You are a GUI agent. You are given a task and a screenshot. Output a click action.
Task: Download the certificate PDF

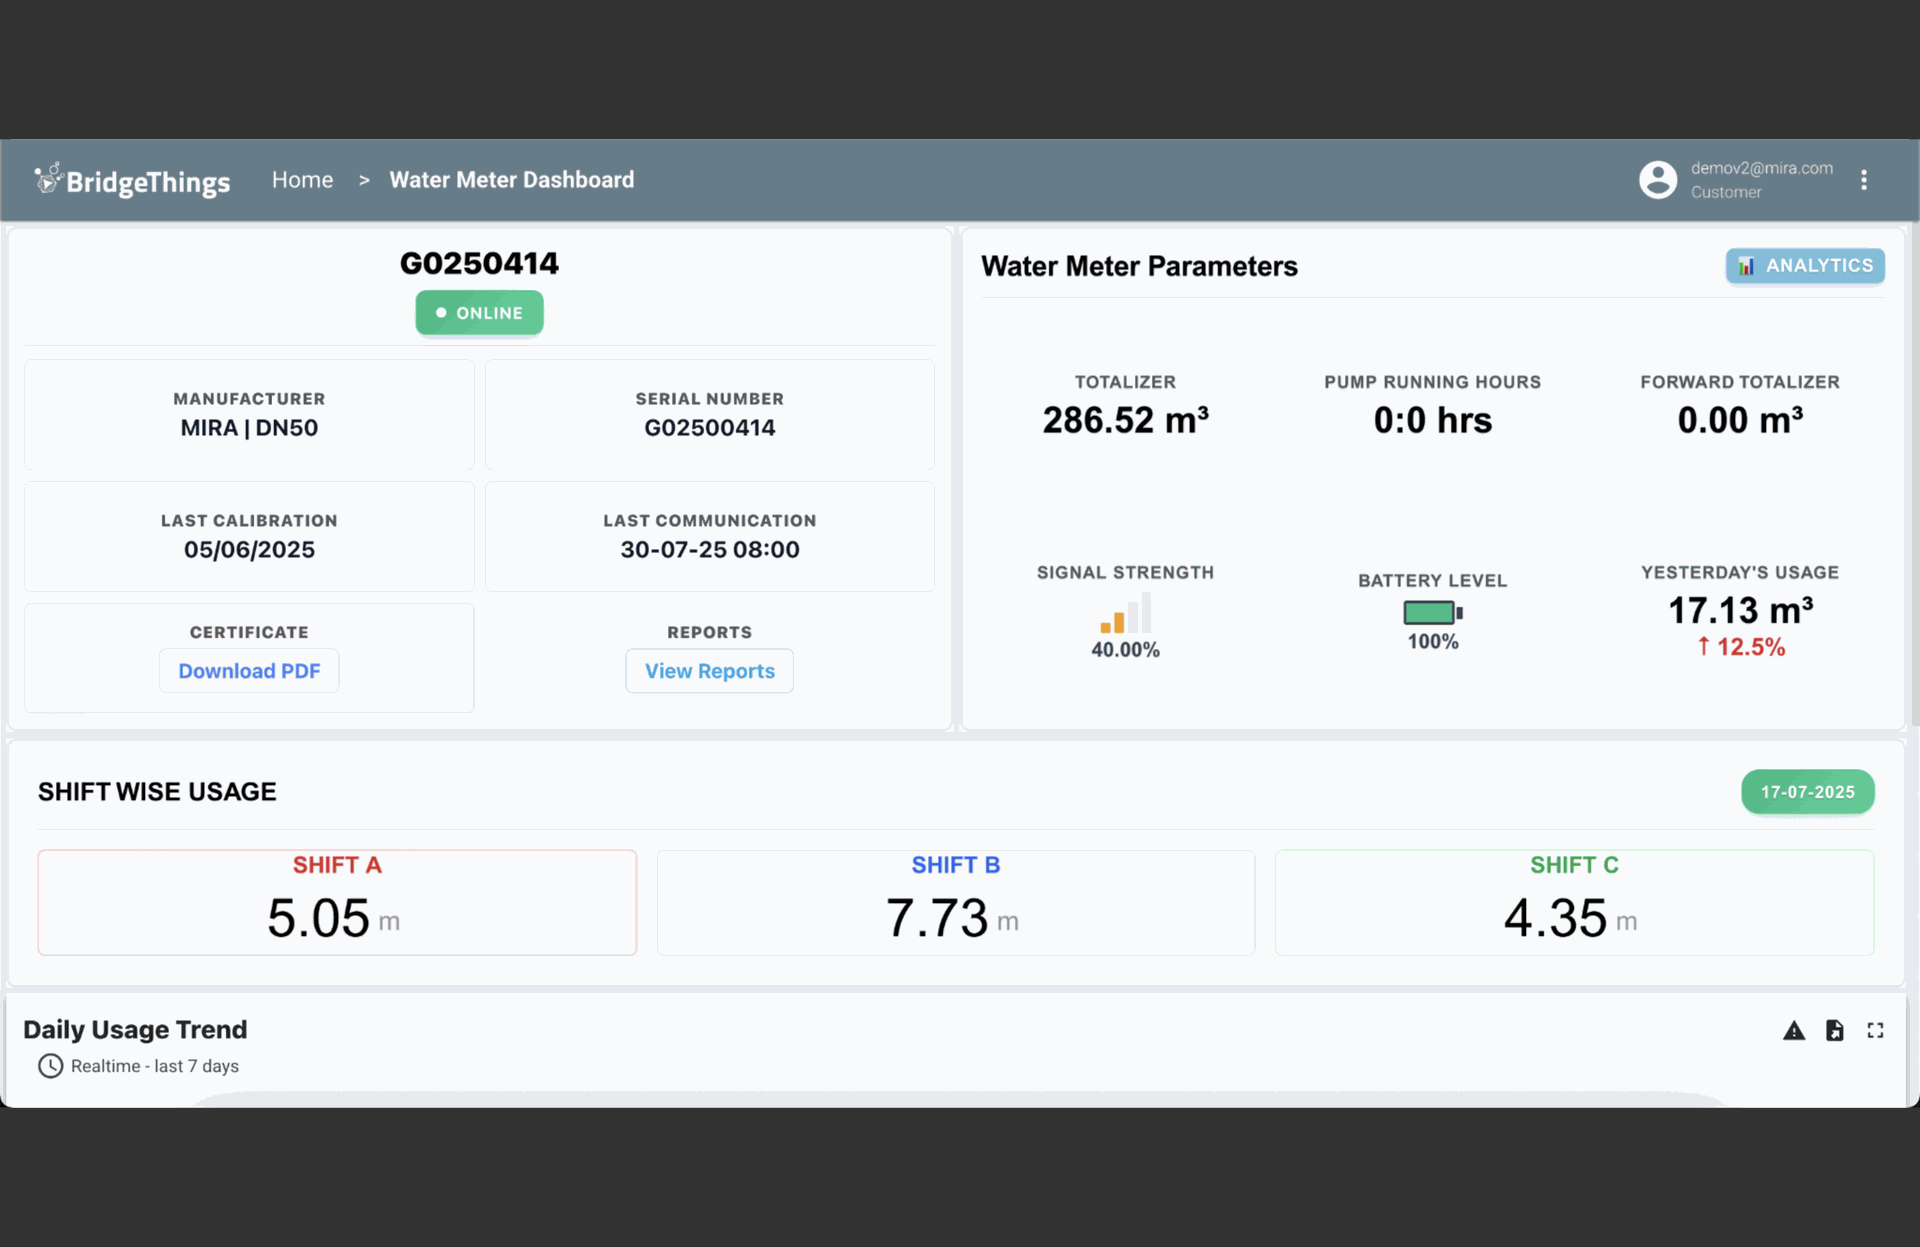point(249,671)
